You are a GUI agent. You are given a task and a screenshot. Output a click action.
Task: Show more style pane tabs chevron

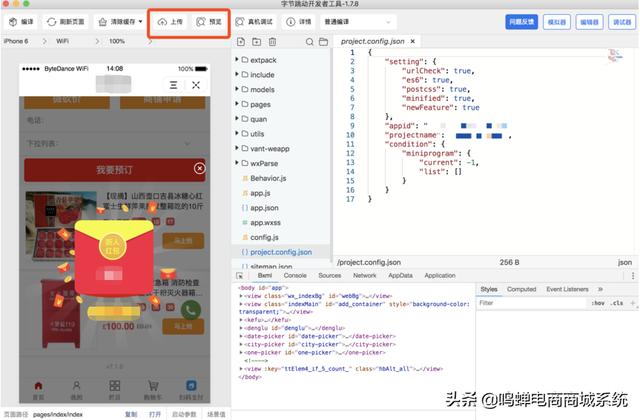(600, 289)
